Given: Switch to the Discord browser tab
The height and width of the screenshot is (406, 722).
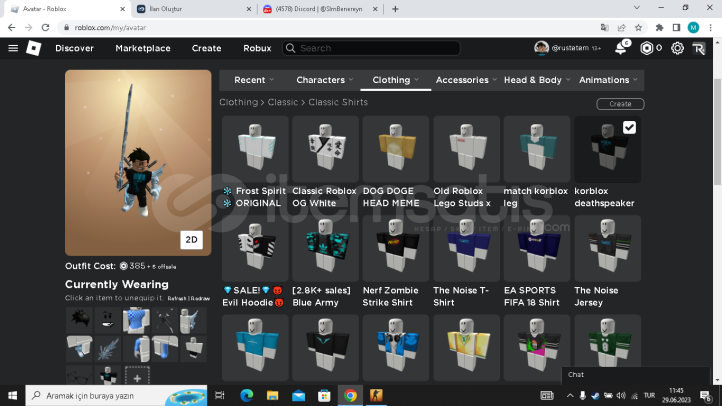Looking at the screenshot, I should [x=319, y=9].
